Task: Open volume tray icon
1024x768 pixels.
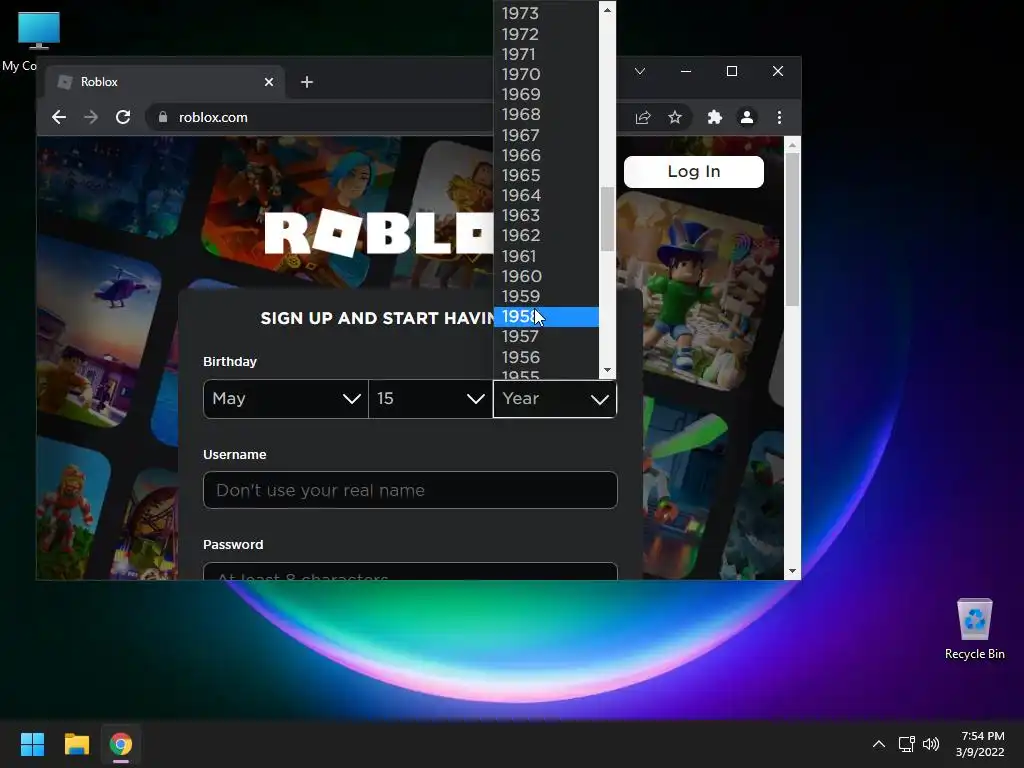Action: point(931,744)
